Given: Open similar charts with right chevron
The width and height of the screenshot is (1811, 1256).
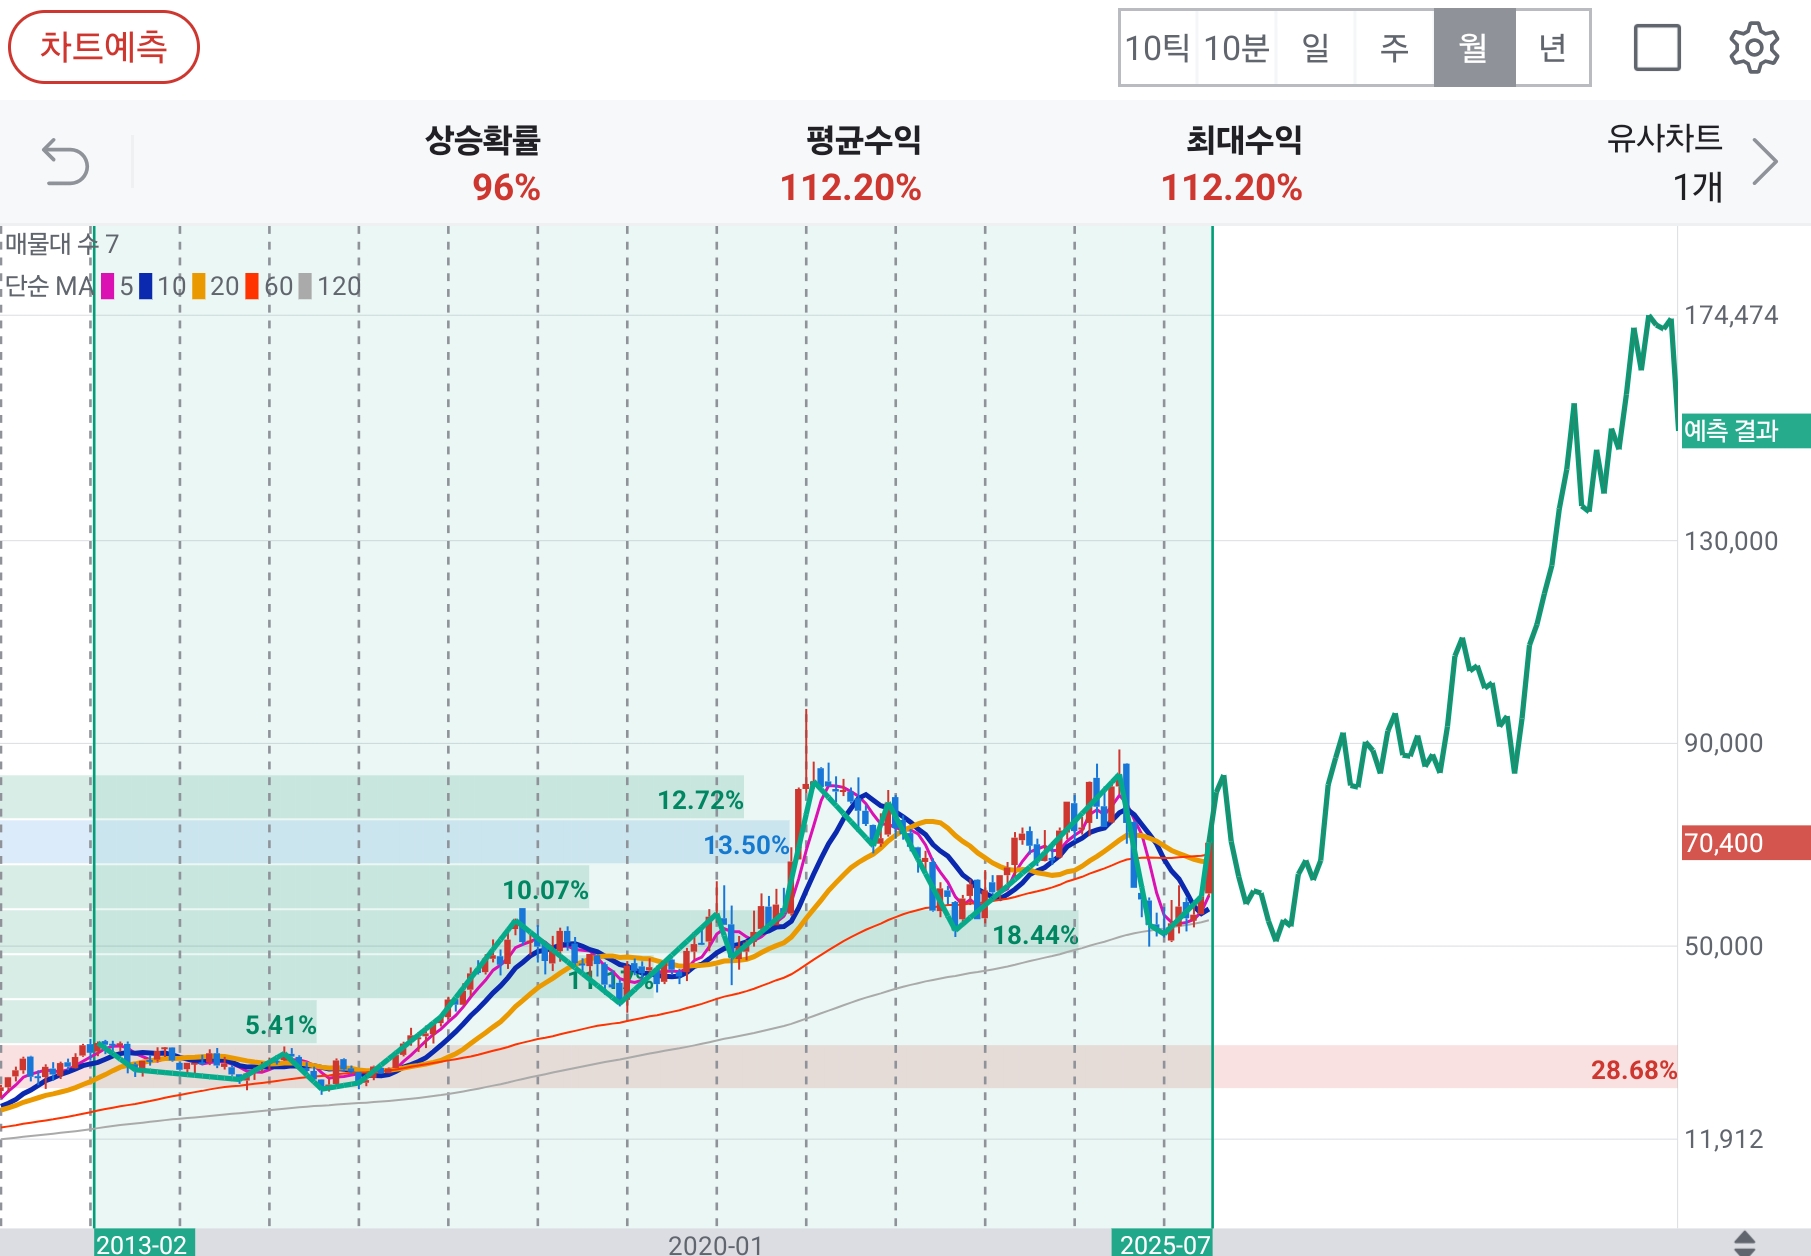Looking at the screenshot, I should (1765, 162).
